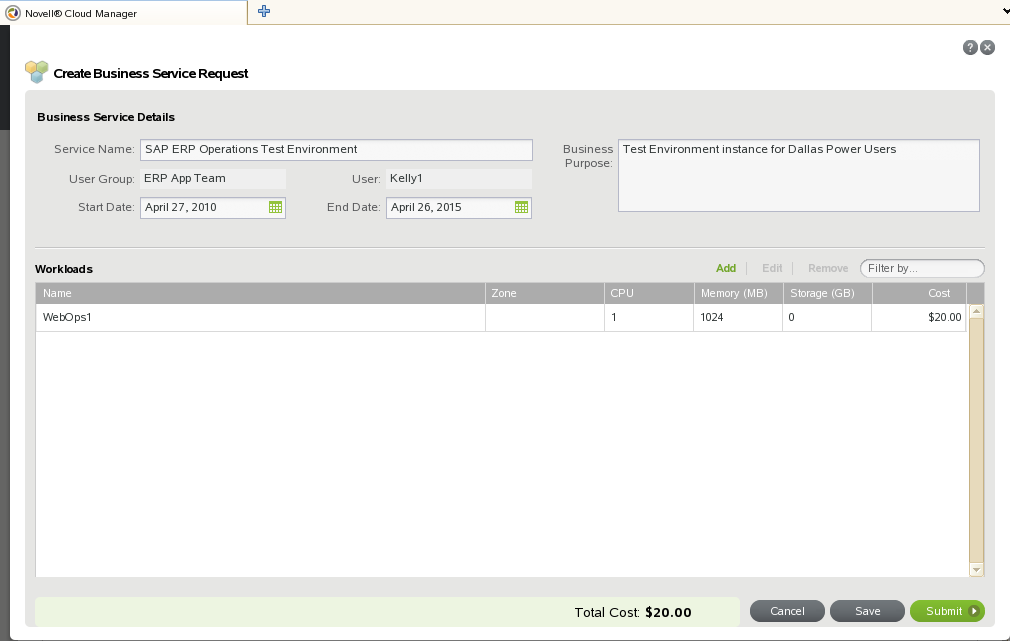Open the End Date calendar picker

[521, 207]
